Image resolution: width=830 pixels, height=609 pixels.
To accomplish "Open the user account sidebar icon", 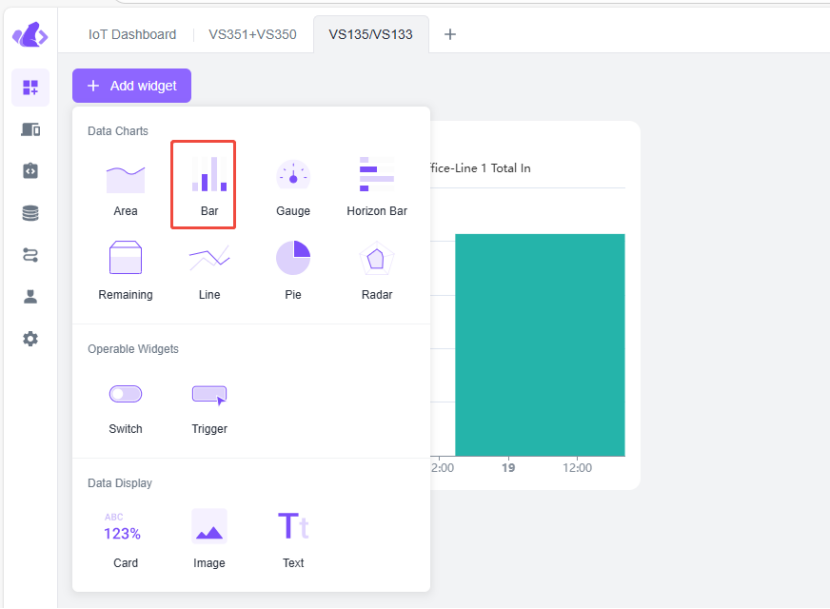I will (x=30, y=297).
